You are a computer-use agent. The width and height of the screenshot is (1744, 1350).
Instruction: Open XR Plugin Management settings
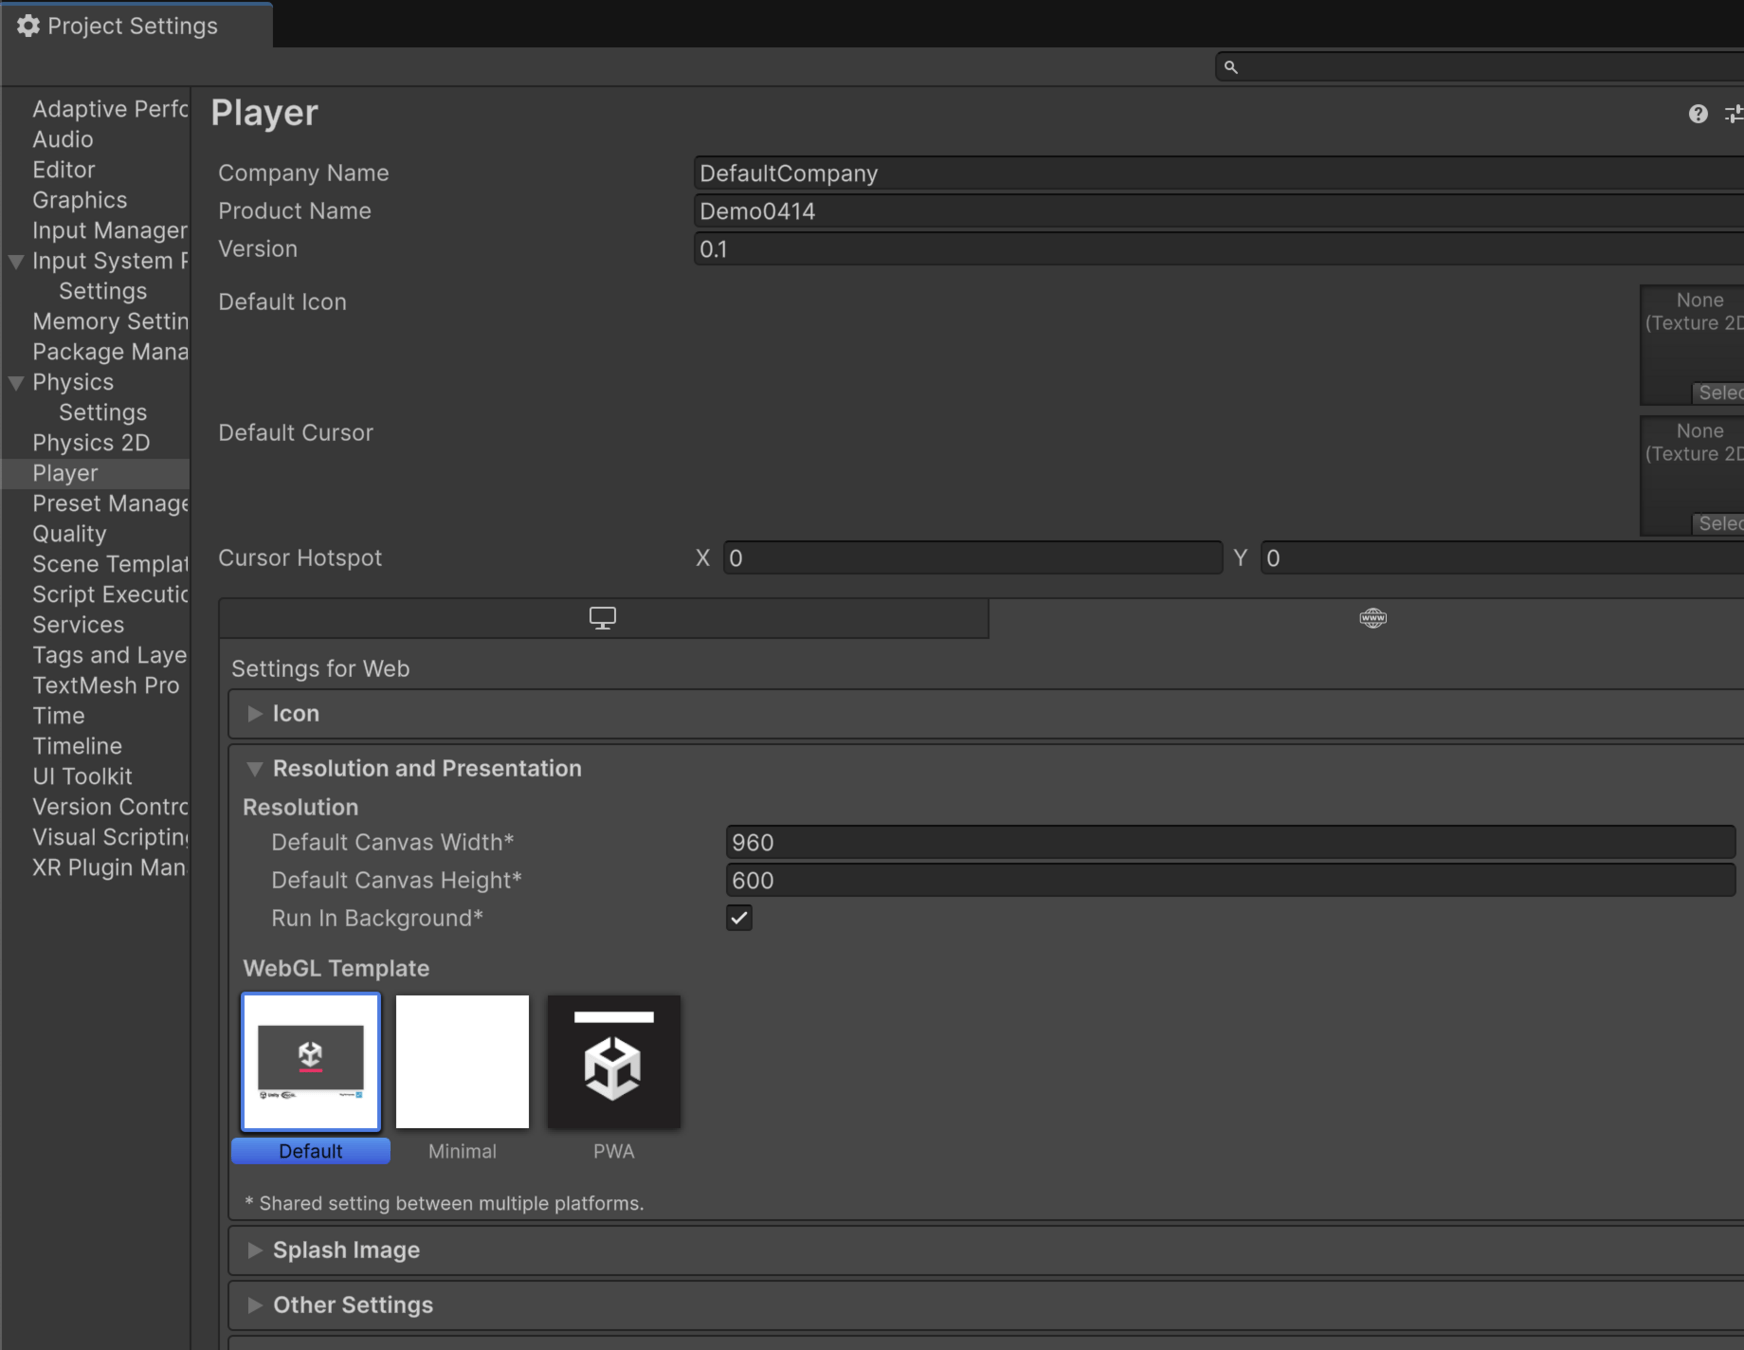pyautogui.click(x=110, y=868)
